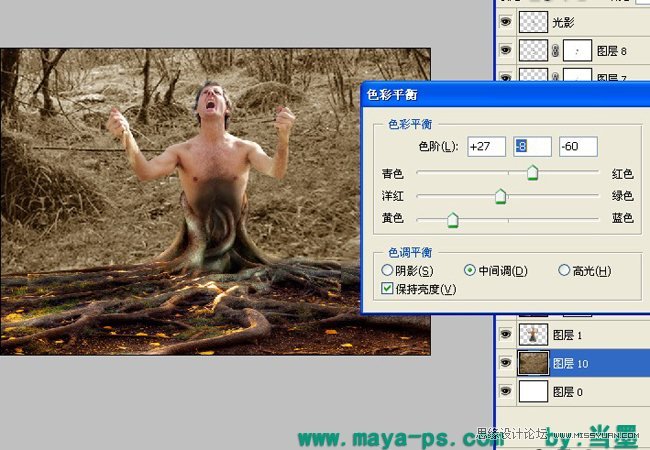The height and width of the screenshot is (450, 650).
Task: Uncheck the 保持亮度(V) checkbox
Action: click(x=387, y=288)
